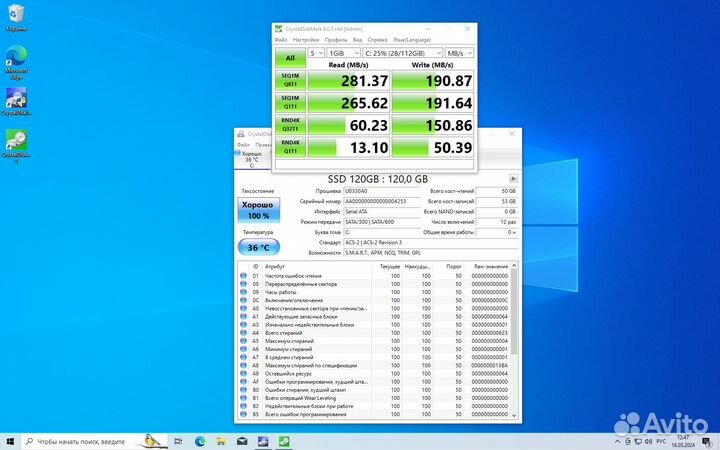720x450 pixels.
Task: Open Справка menu in CrystalDiskMark
Action: click(377, 40)
